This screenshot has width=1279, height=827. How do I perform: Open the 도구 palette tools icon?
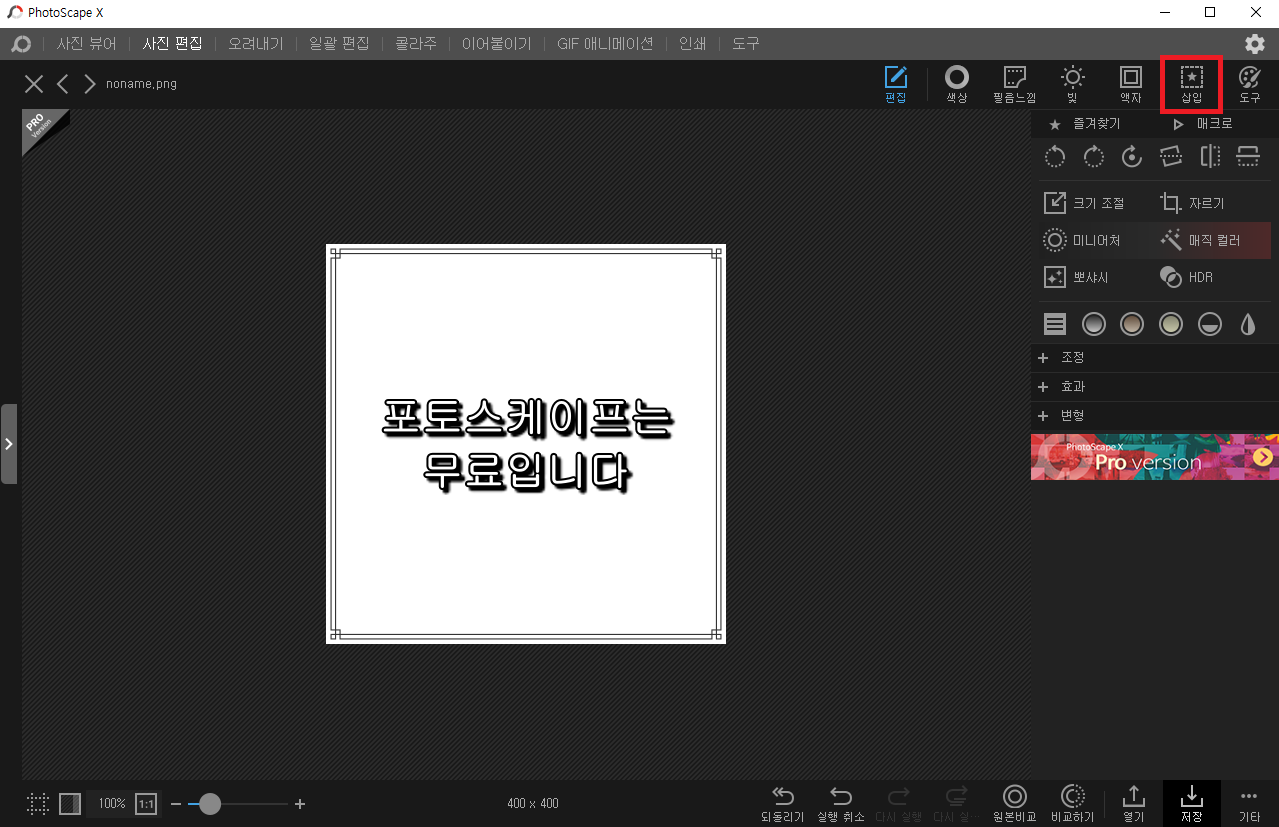(1250, 84)
